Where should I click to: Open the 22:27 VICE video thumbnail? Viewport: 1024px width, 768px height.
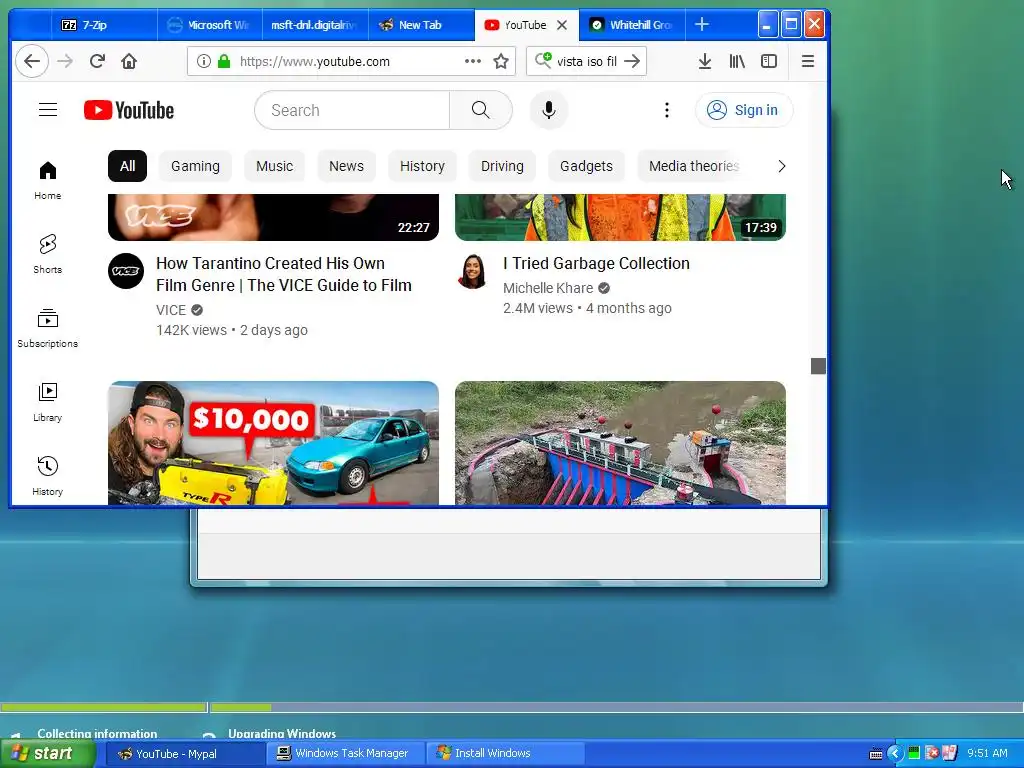(x=273, y=217)
